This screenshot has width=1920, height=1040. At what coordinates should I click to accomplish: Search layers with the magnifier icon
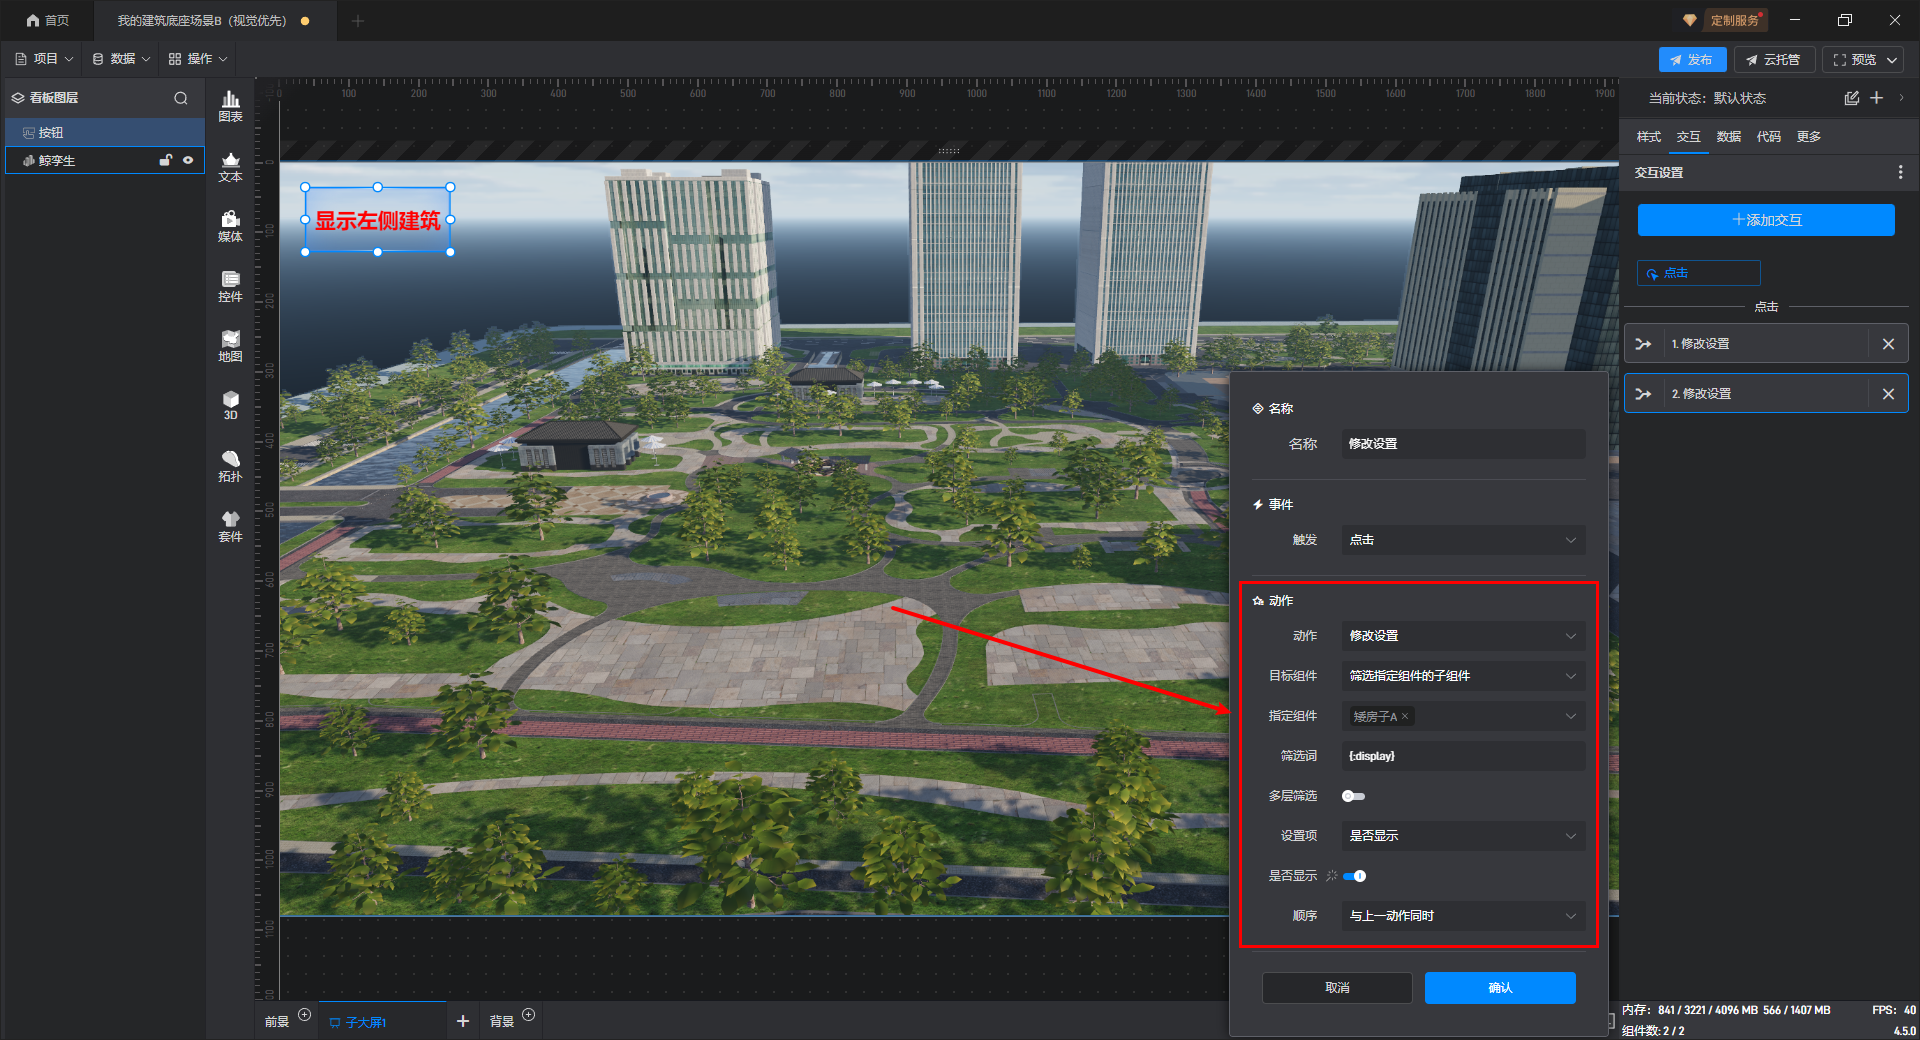coord(181,98)
